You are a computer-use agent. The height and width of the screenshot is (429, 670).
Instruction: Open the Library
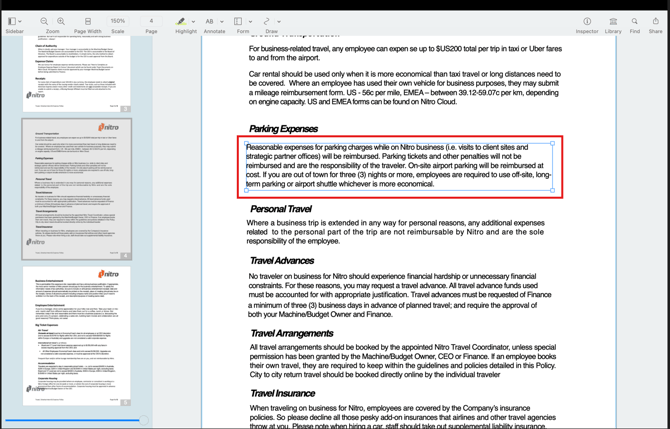click(x=613, y=20)
